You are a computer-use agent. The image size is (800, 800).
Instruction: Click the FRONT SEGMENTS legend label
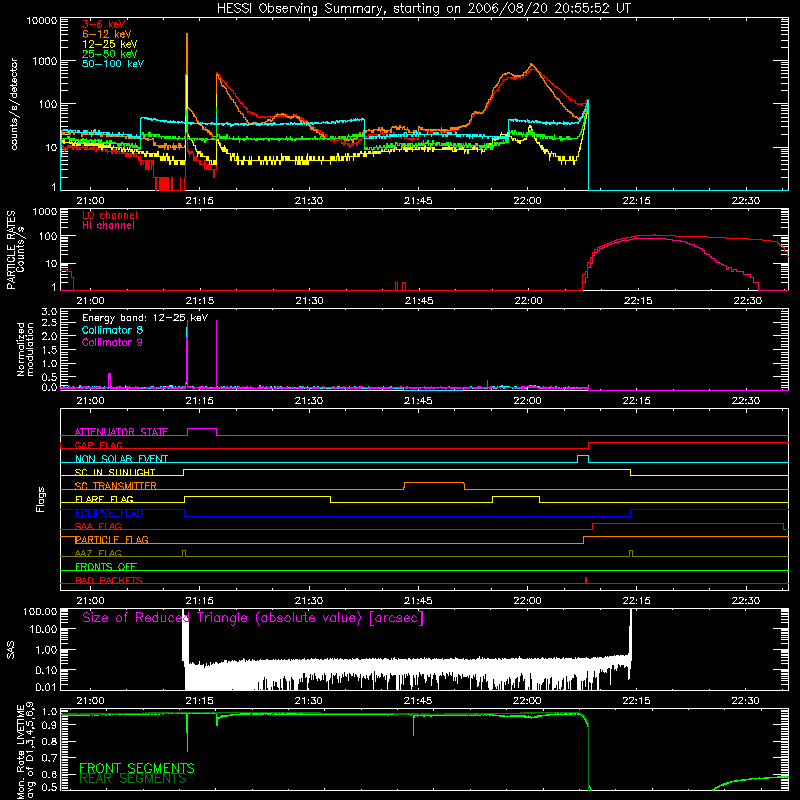pos(137,768)
